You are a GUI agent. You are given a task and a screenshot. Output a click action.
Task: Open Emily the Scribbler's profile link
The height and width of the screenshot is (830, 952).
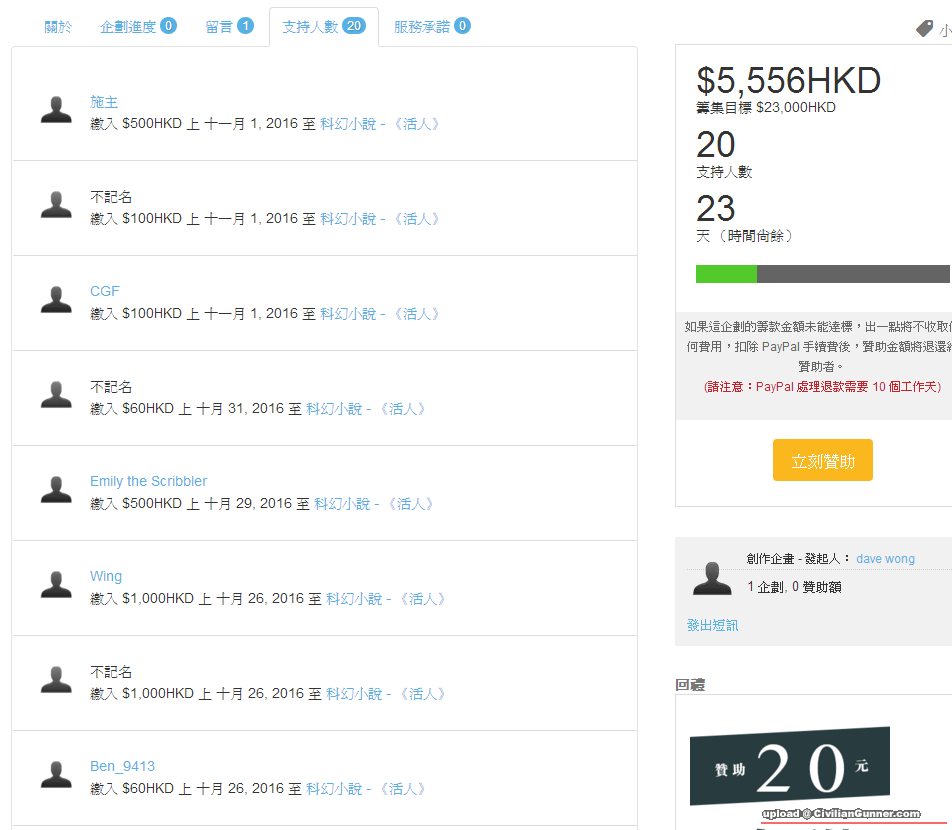[148, 481]
